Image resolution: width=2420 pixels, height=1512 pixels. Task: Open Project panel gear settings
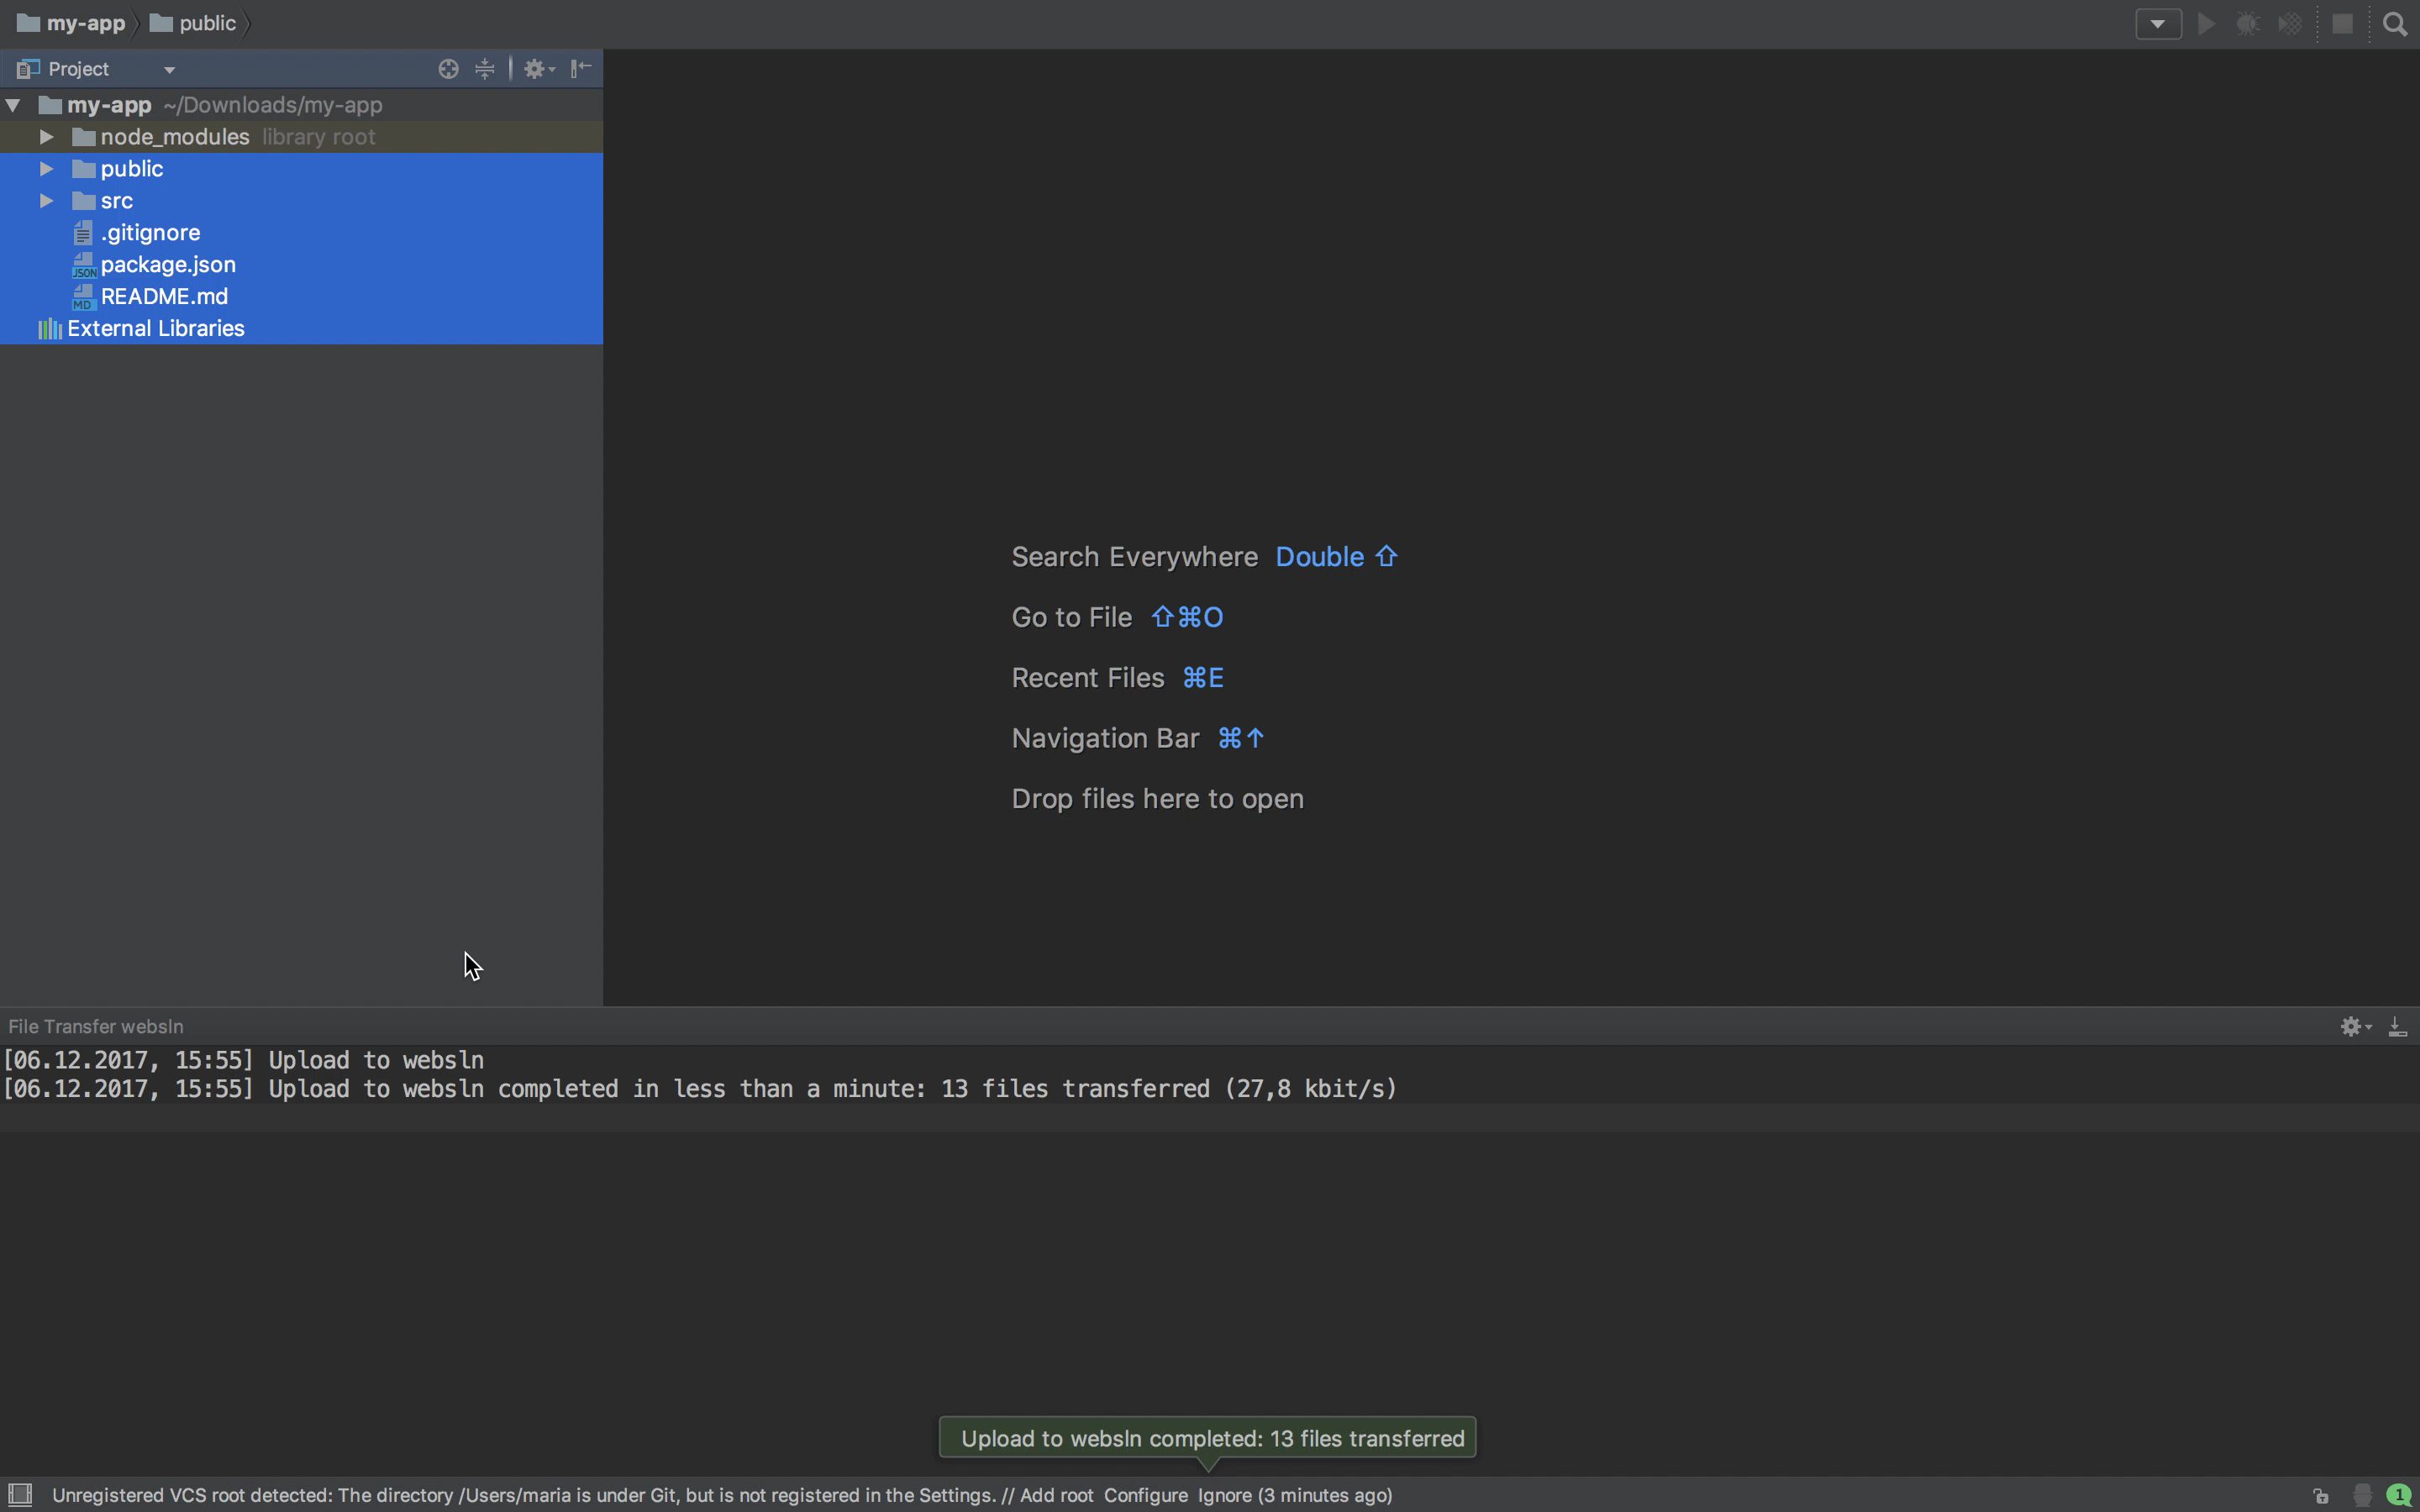click(x=539, y=69)
